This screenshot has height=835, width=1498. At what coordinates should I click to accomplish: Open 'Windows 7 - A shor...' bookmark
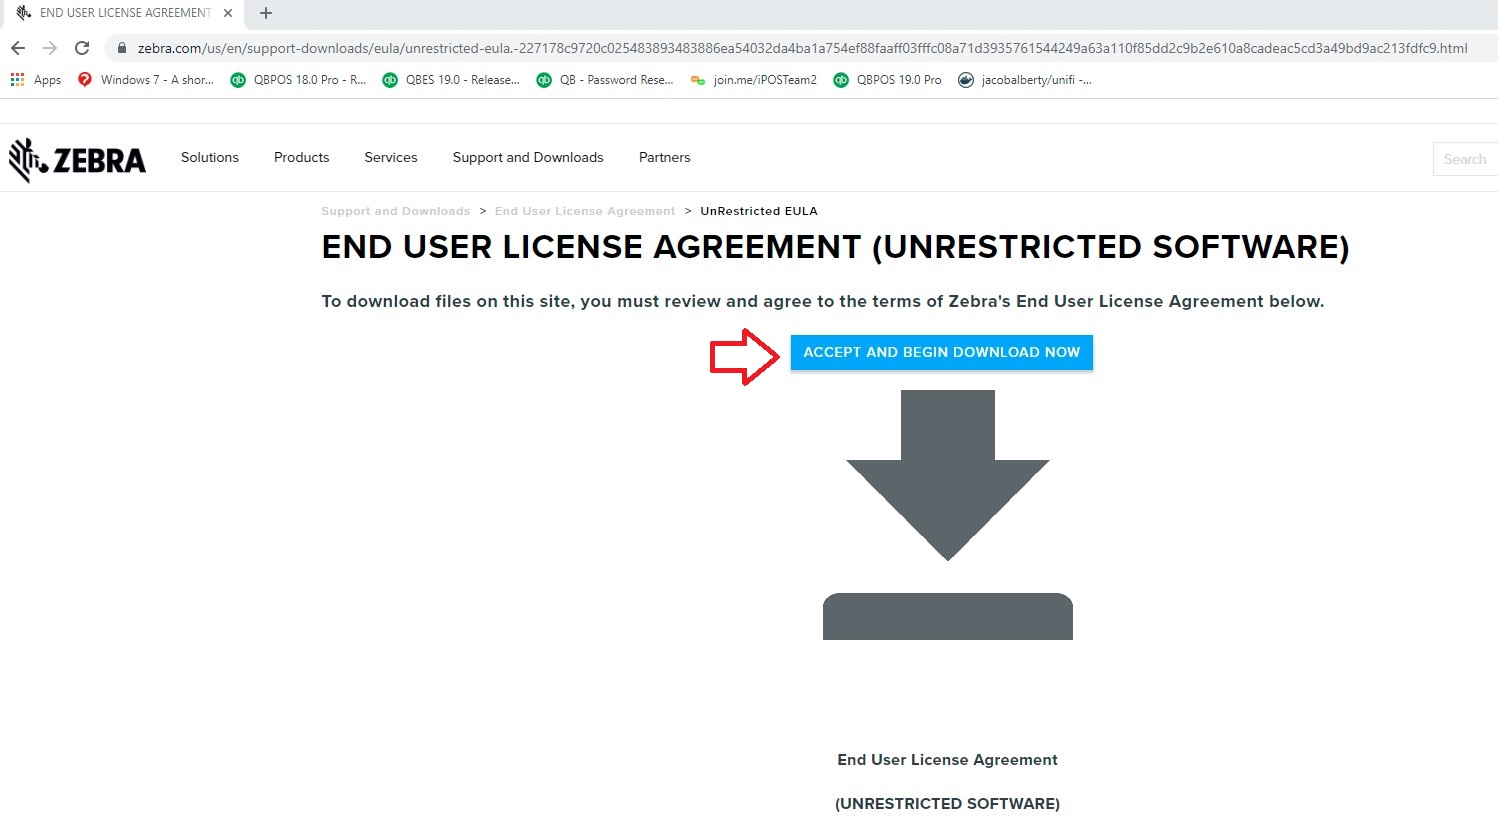(146, 80)
